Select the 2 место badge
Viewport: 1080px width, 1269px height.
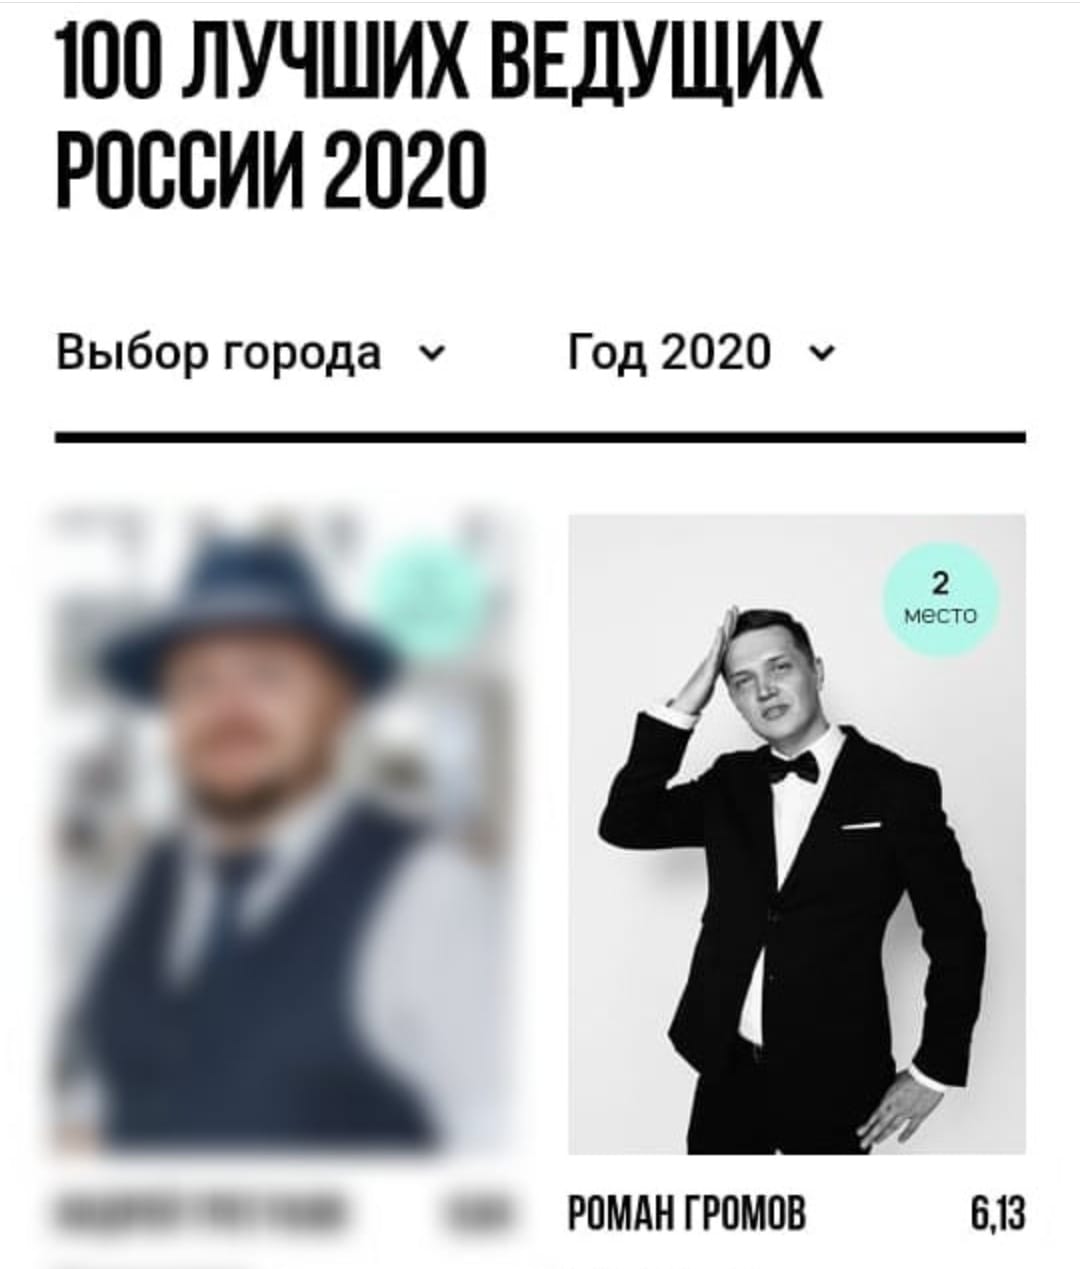(x=939, y=600)
